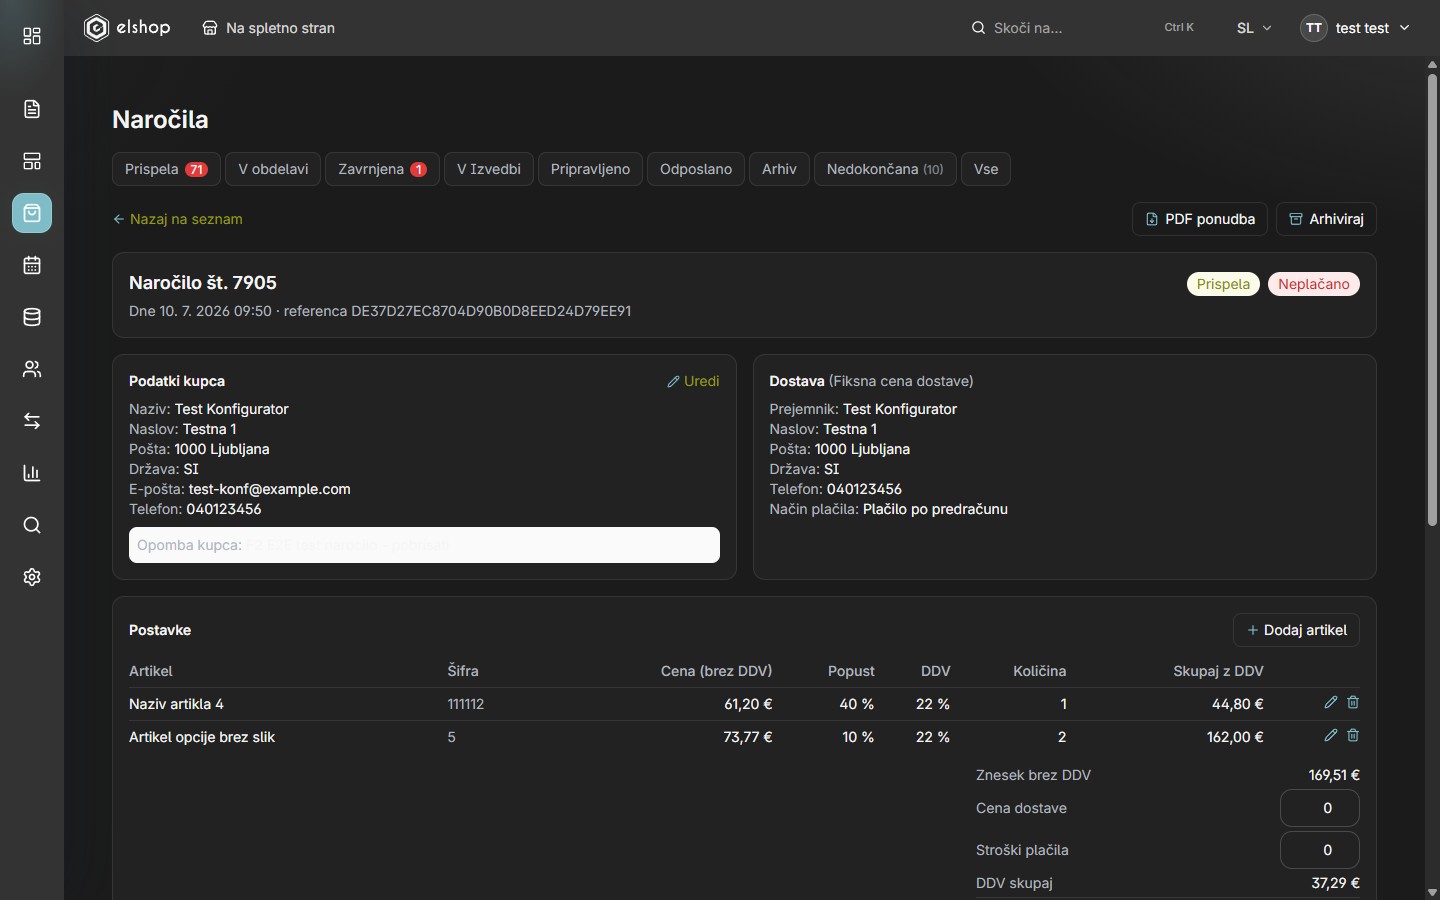
Task: Focus the Skoči na search field
Action: (x=1082, y=28)
